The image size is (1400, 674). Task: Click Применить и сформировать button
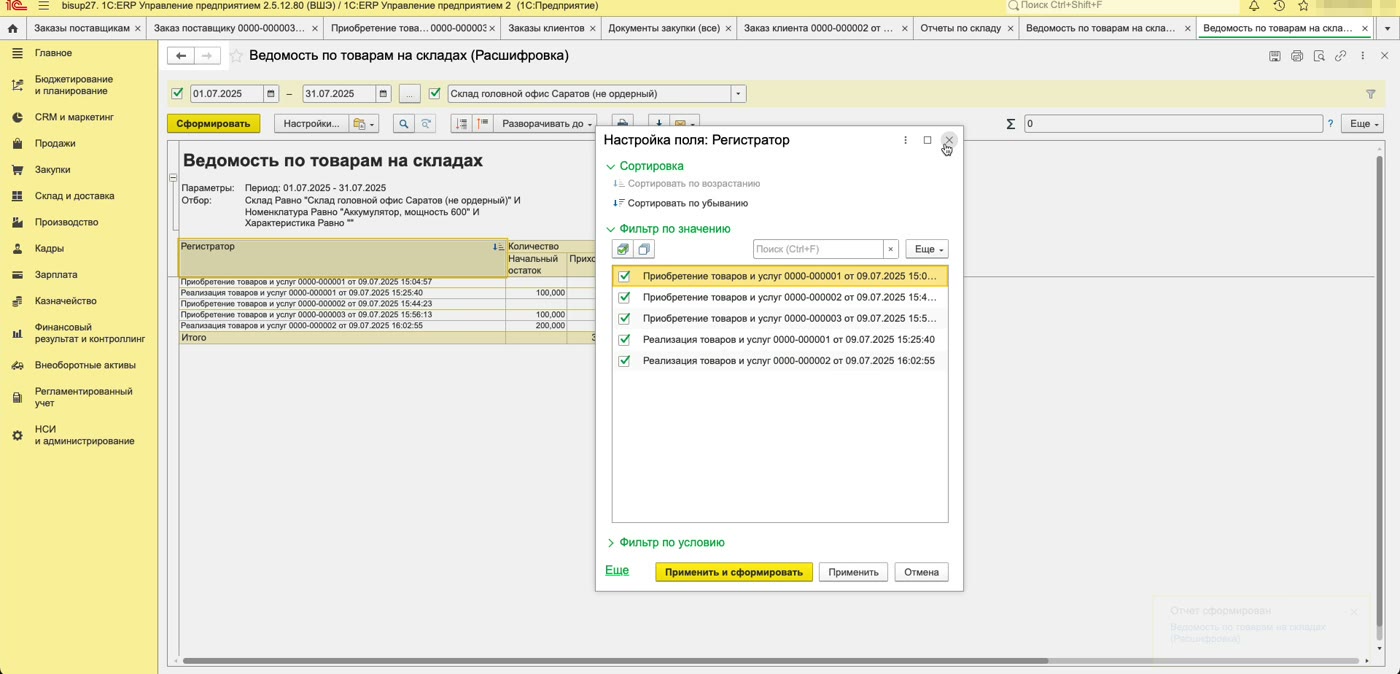point(734,572)
